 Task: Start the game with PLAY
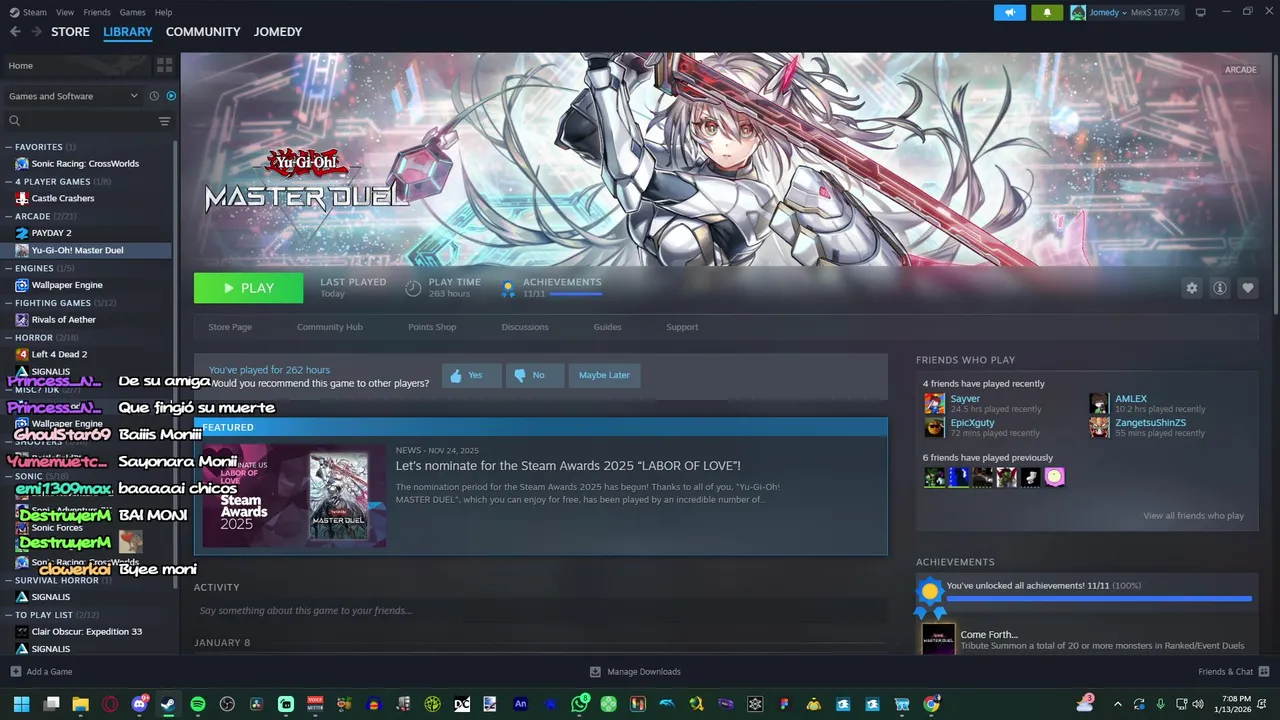[248, 288]
